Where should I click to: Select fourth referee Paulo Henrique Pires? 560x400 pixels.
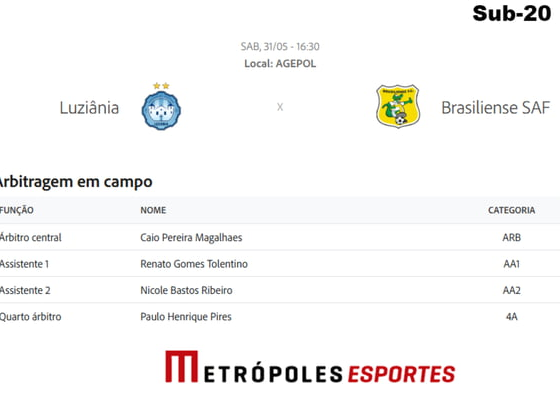(186, 317)
